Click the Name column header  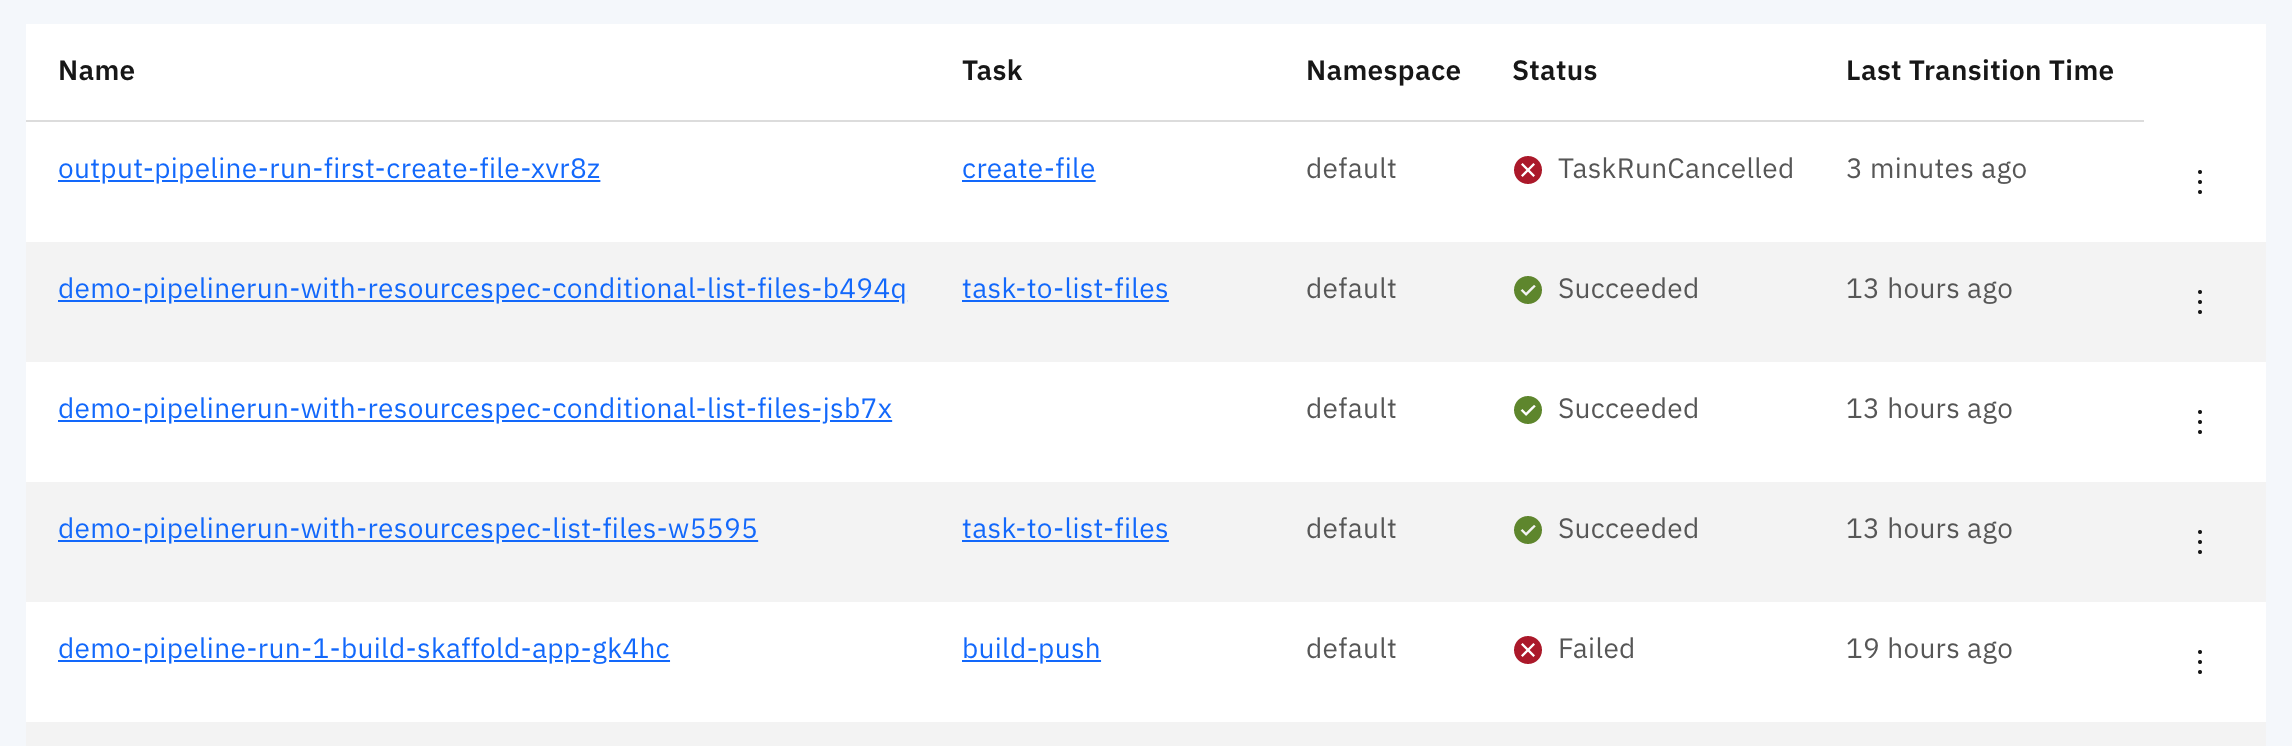[x=96, y=70]
